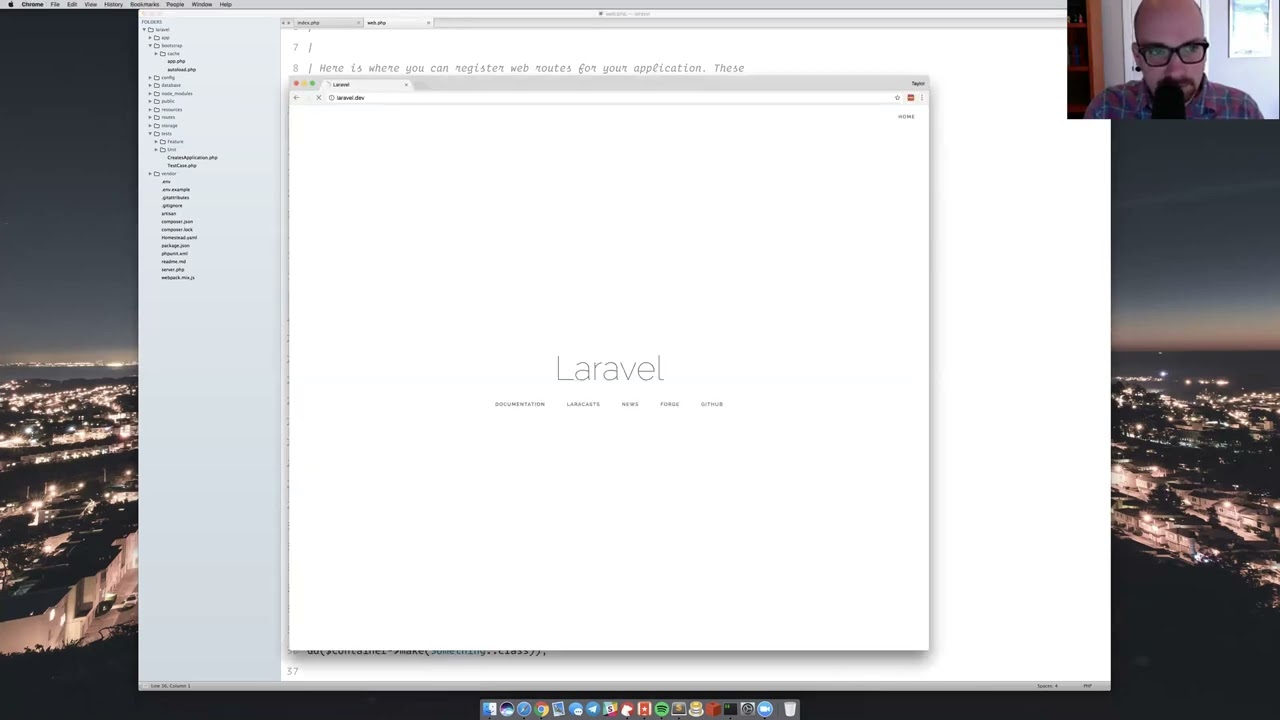The image size is (1280, 720).
Task: Open Wunderlist star icon in dock
Action: (x=644, y=709)
